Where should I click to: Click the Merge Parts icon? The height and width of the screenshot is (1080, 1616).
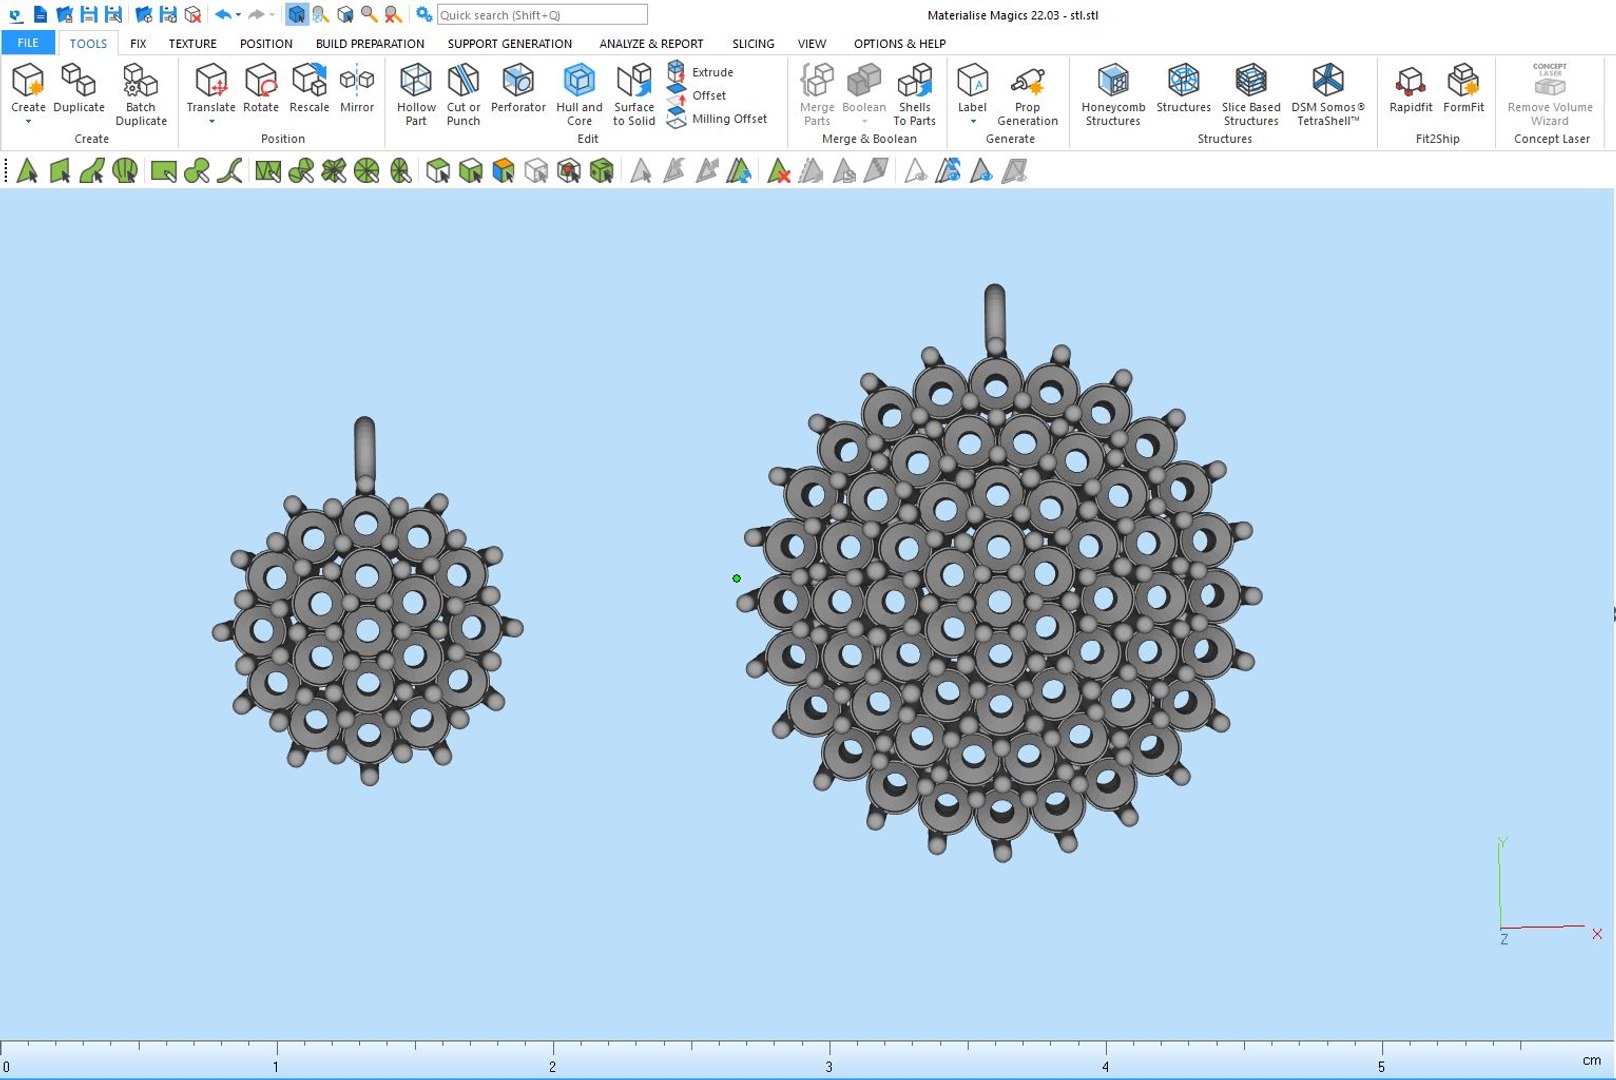(817, 80)
